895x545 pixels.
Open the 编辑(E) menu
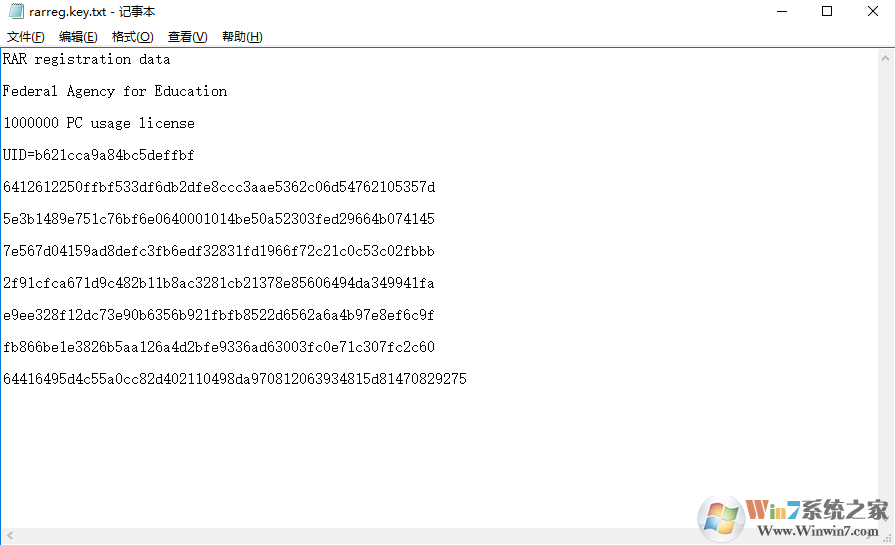tap(78, 37)
